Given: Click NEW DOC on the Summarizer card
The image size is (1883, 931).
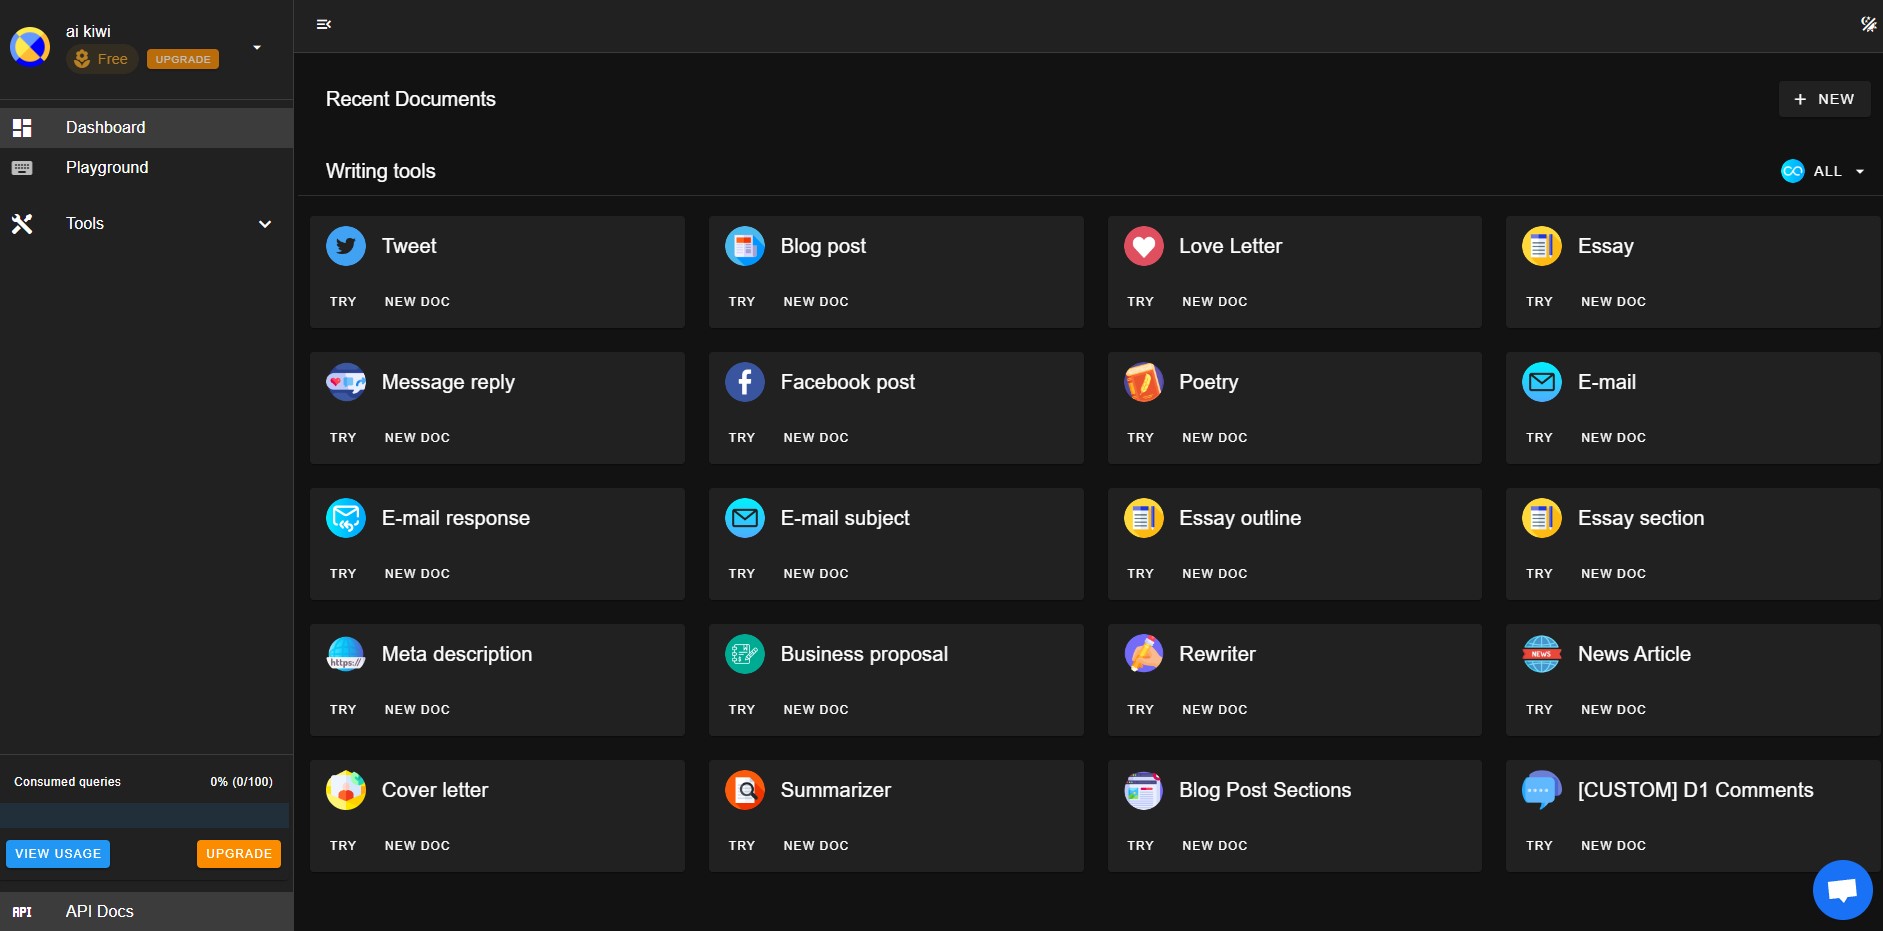Looking at the screenshot, I should coord(816,845).
